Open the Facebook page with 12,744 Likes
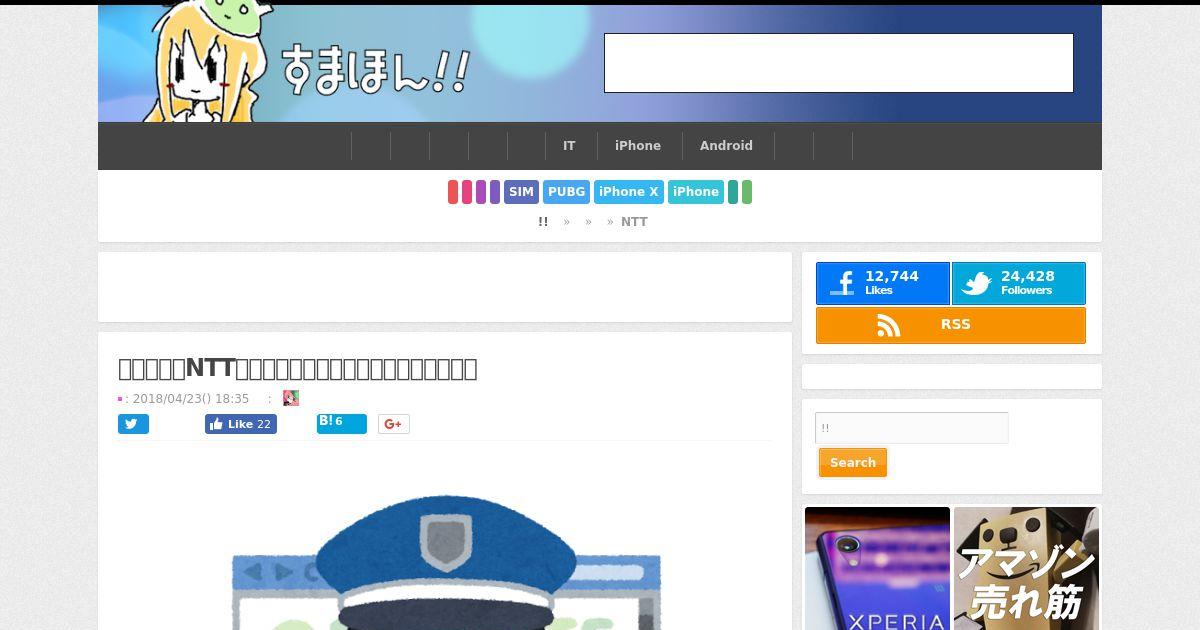The image size is (1200, 630). (882, 283)
